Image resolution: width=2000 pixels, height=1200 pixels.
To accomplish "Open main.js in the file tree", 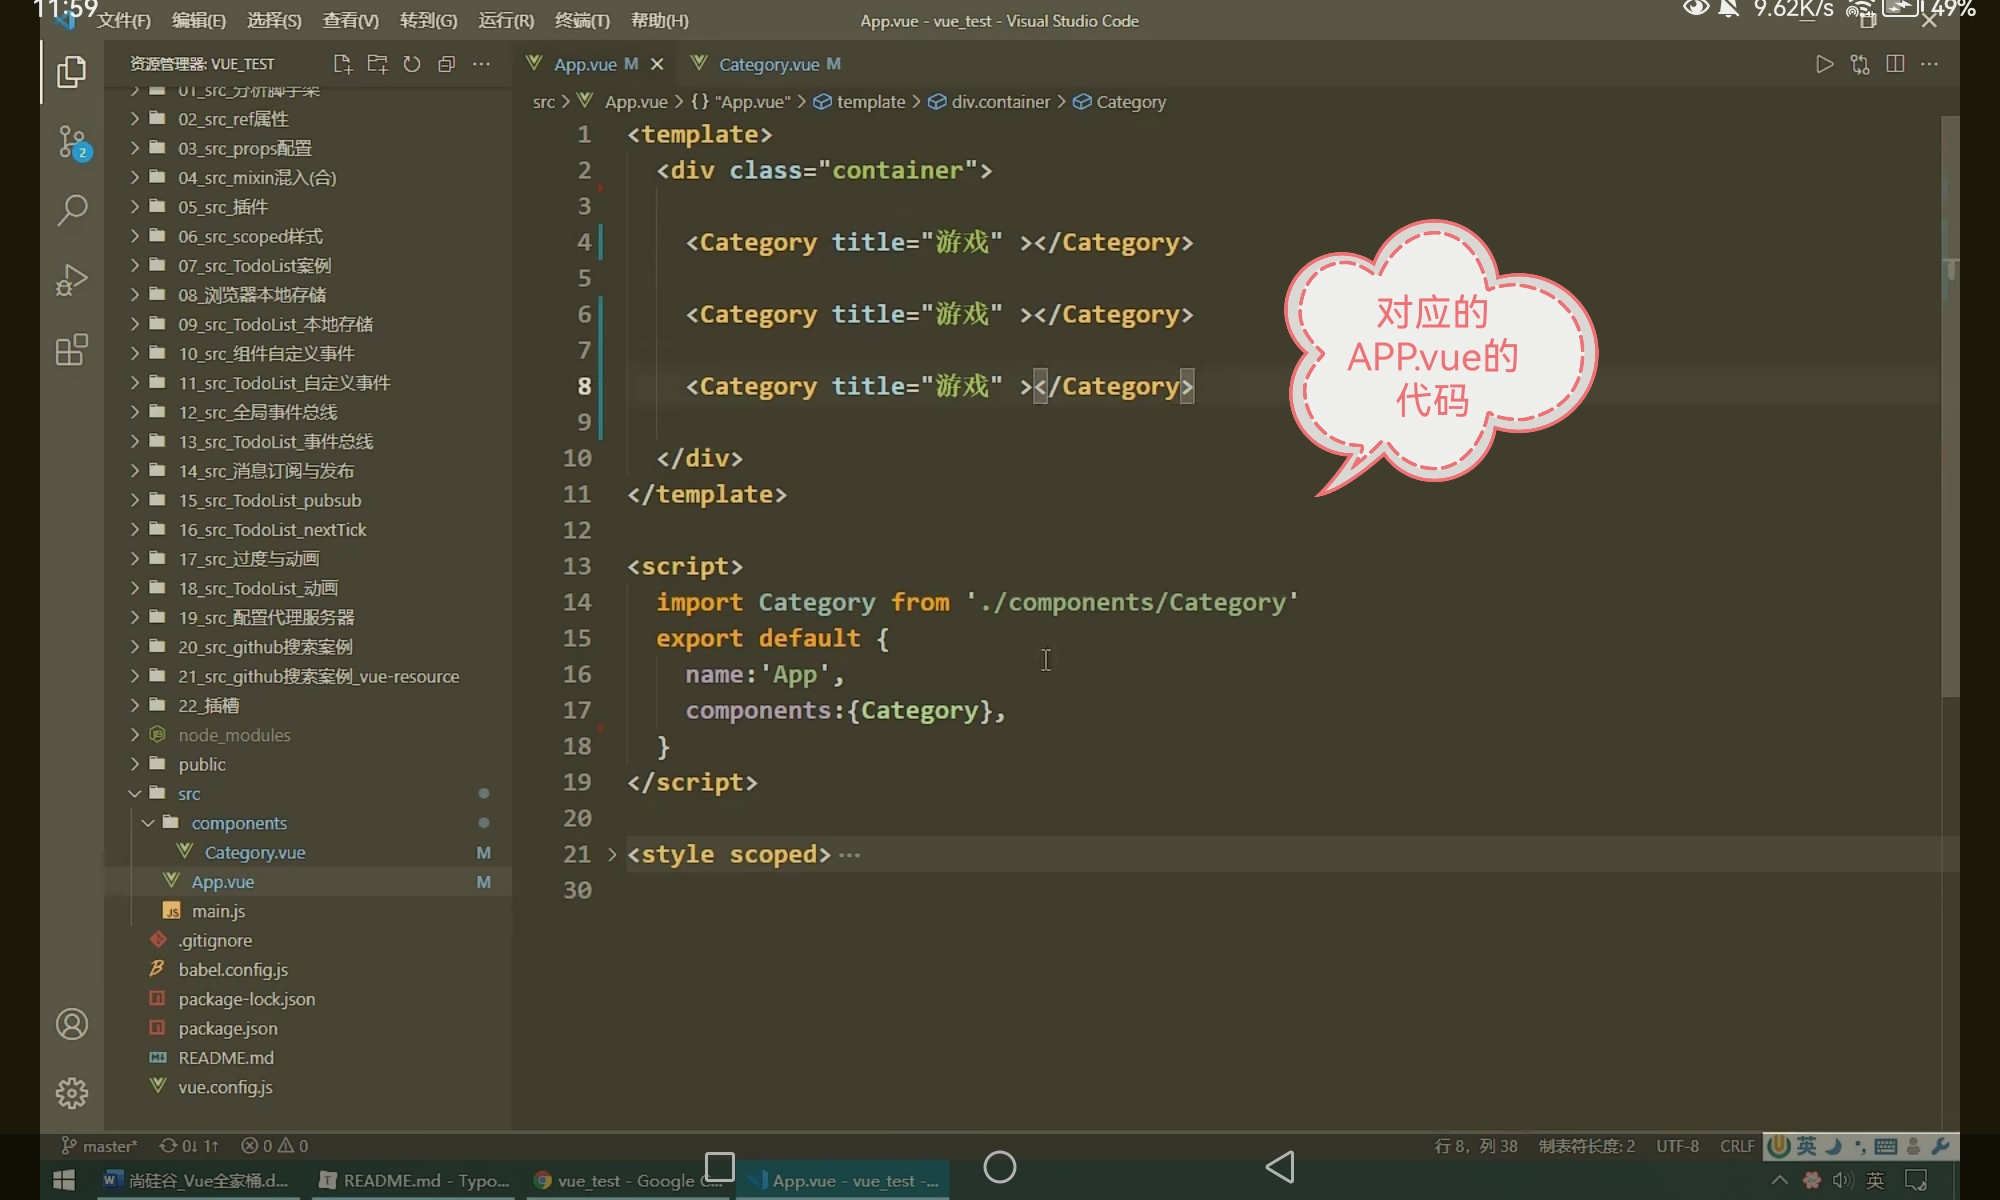I will 218,911.
